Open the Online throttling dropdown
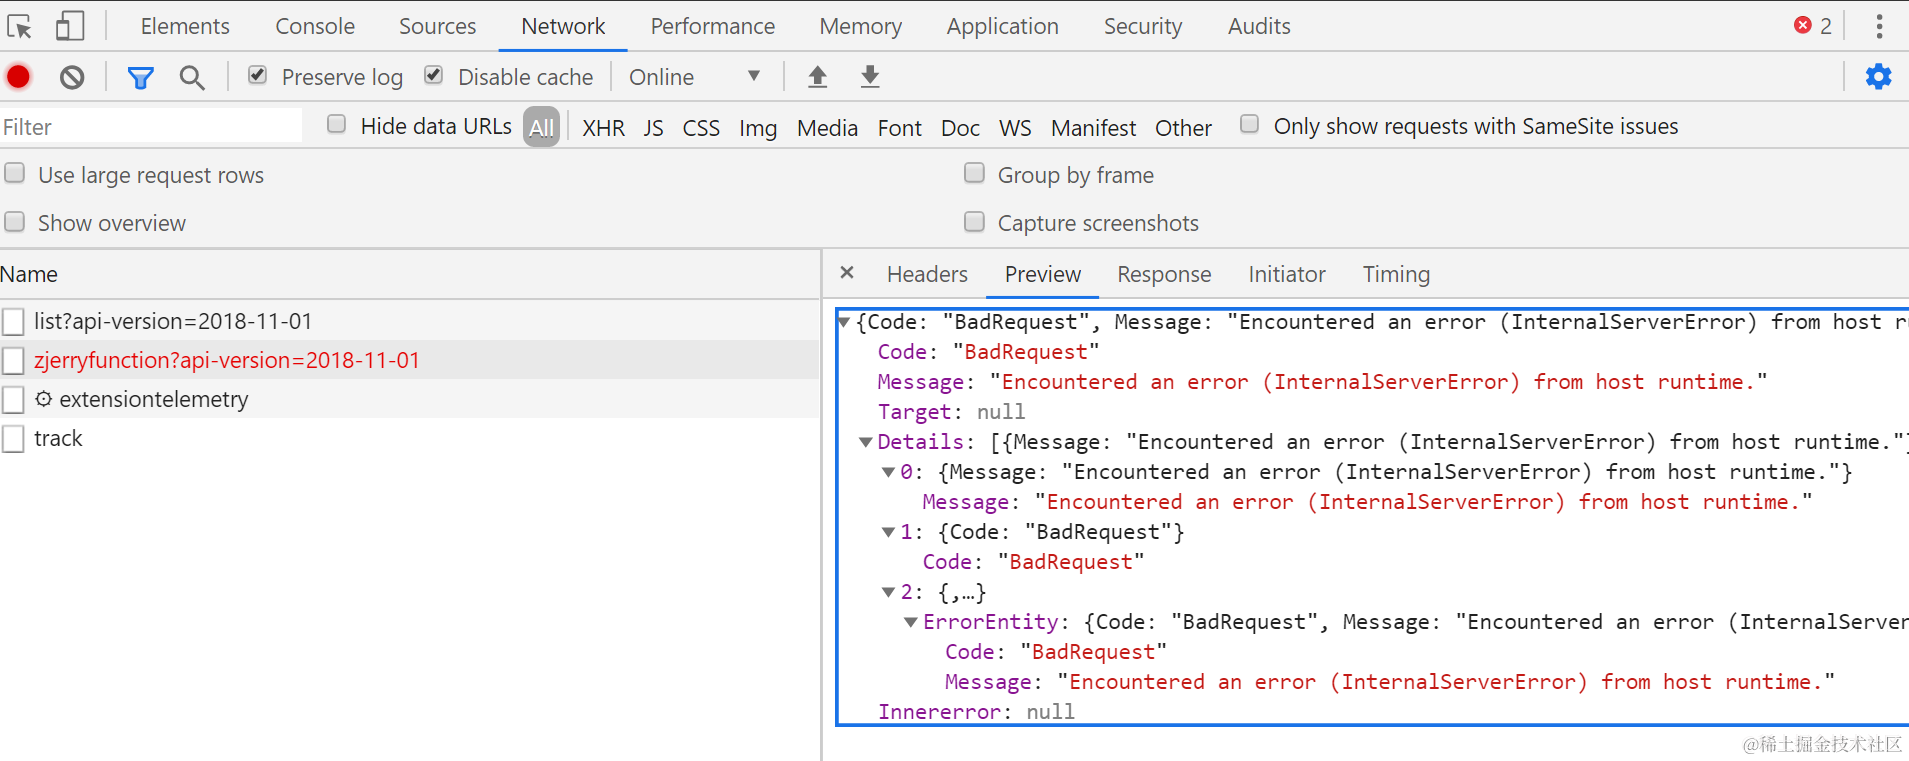1909x761 pixels. point(695,77)
